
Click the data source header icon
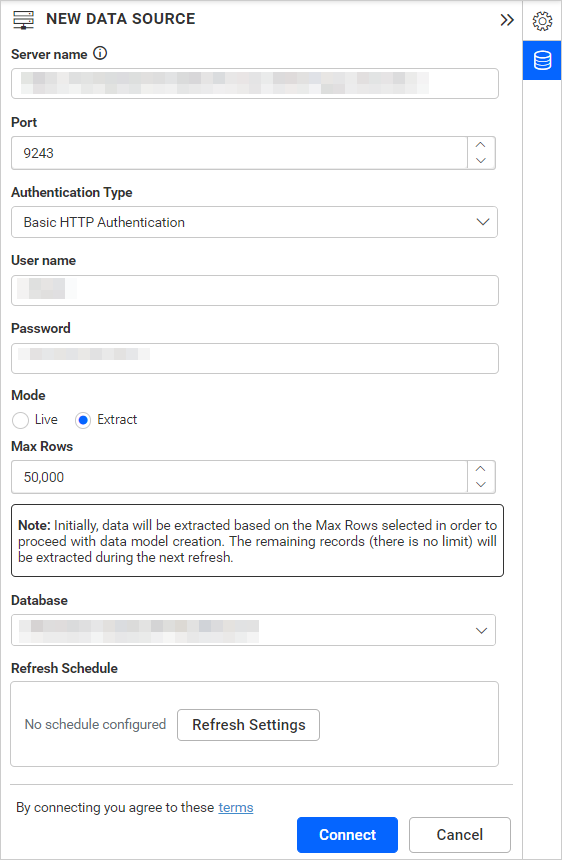pos(23,20)
